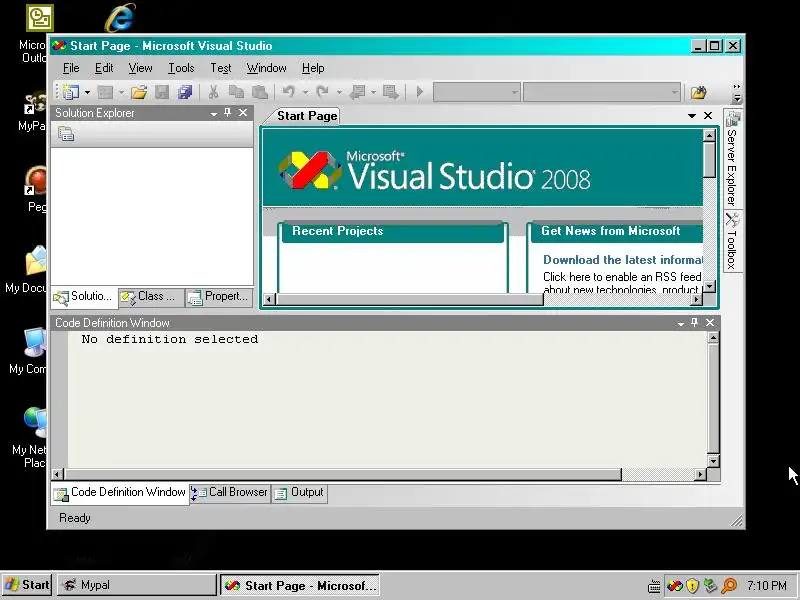This screenshot has height=600, width=800.
Task: Click the Start Debugging play icon
Action: pyautogui.click(x=420, y=92)
